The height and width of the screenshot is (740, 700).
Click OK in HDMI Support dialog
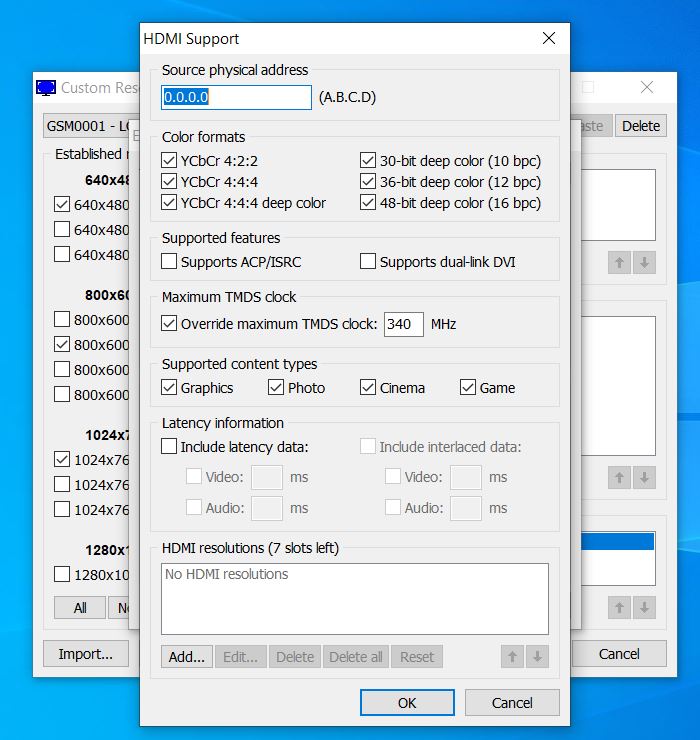[406, 703]
